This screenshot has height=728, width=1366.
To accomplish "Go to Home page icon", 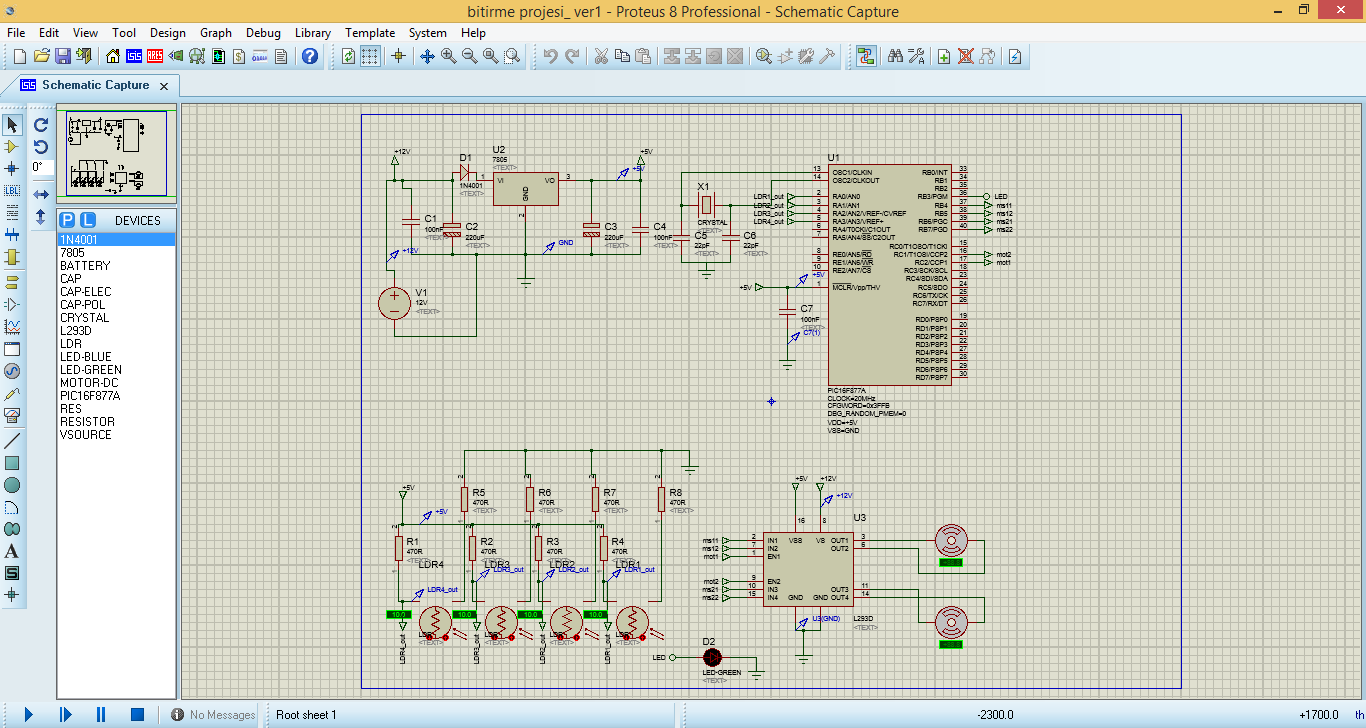I will point(113,56).
